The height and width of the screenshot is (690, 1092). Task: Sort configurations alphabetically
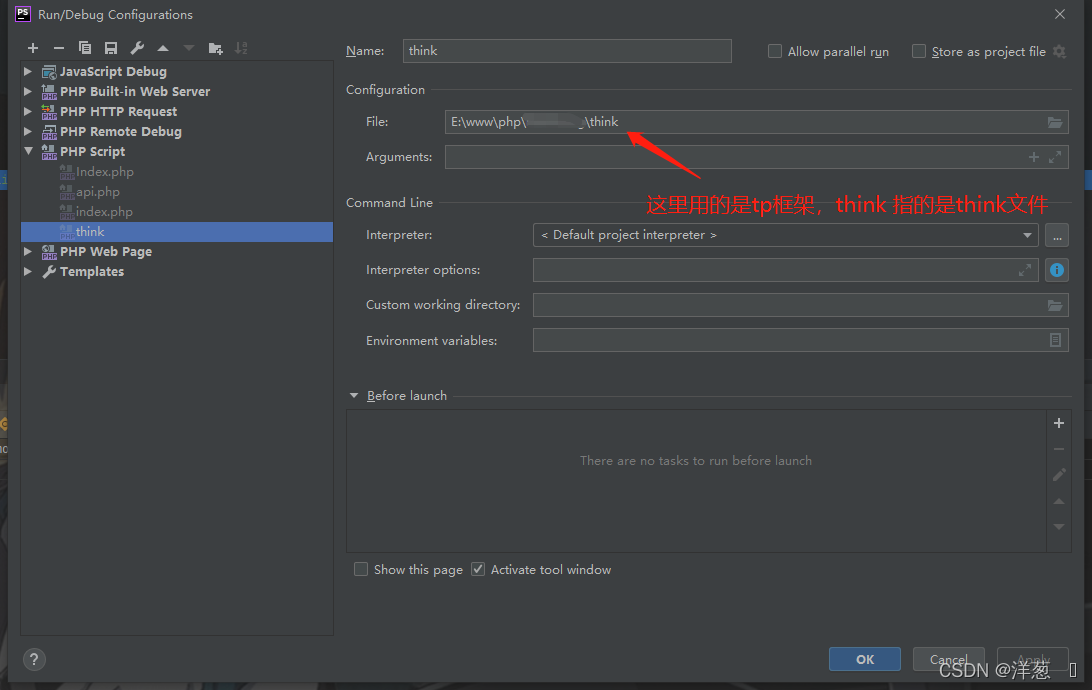click(x=241, y=48)
